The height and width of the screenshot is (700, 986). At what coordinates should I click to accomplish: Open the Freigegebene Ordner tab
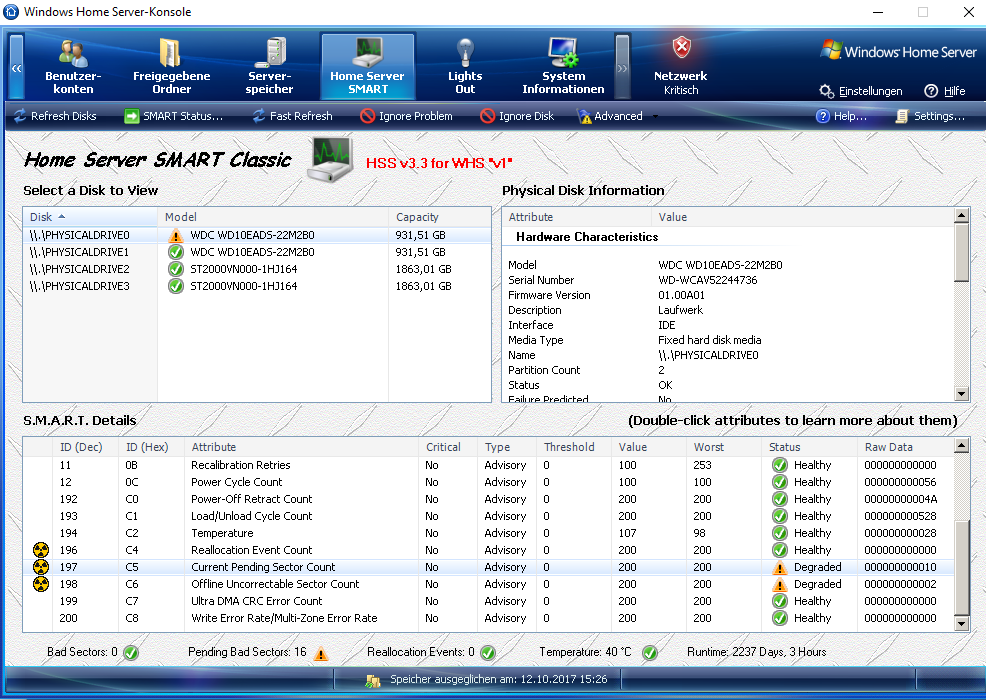coord(171,66)
